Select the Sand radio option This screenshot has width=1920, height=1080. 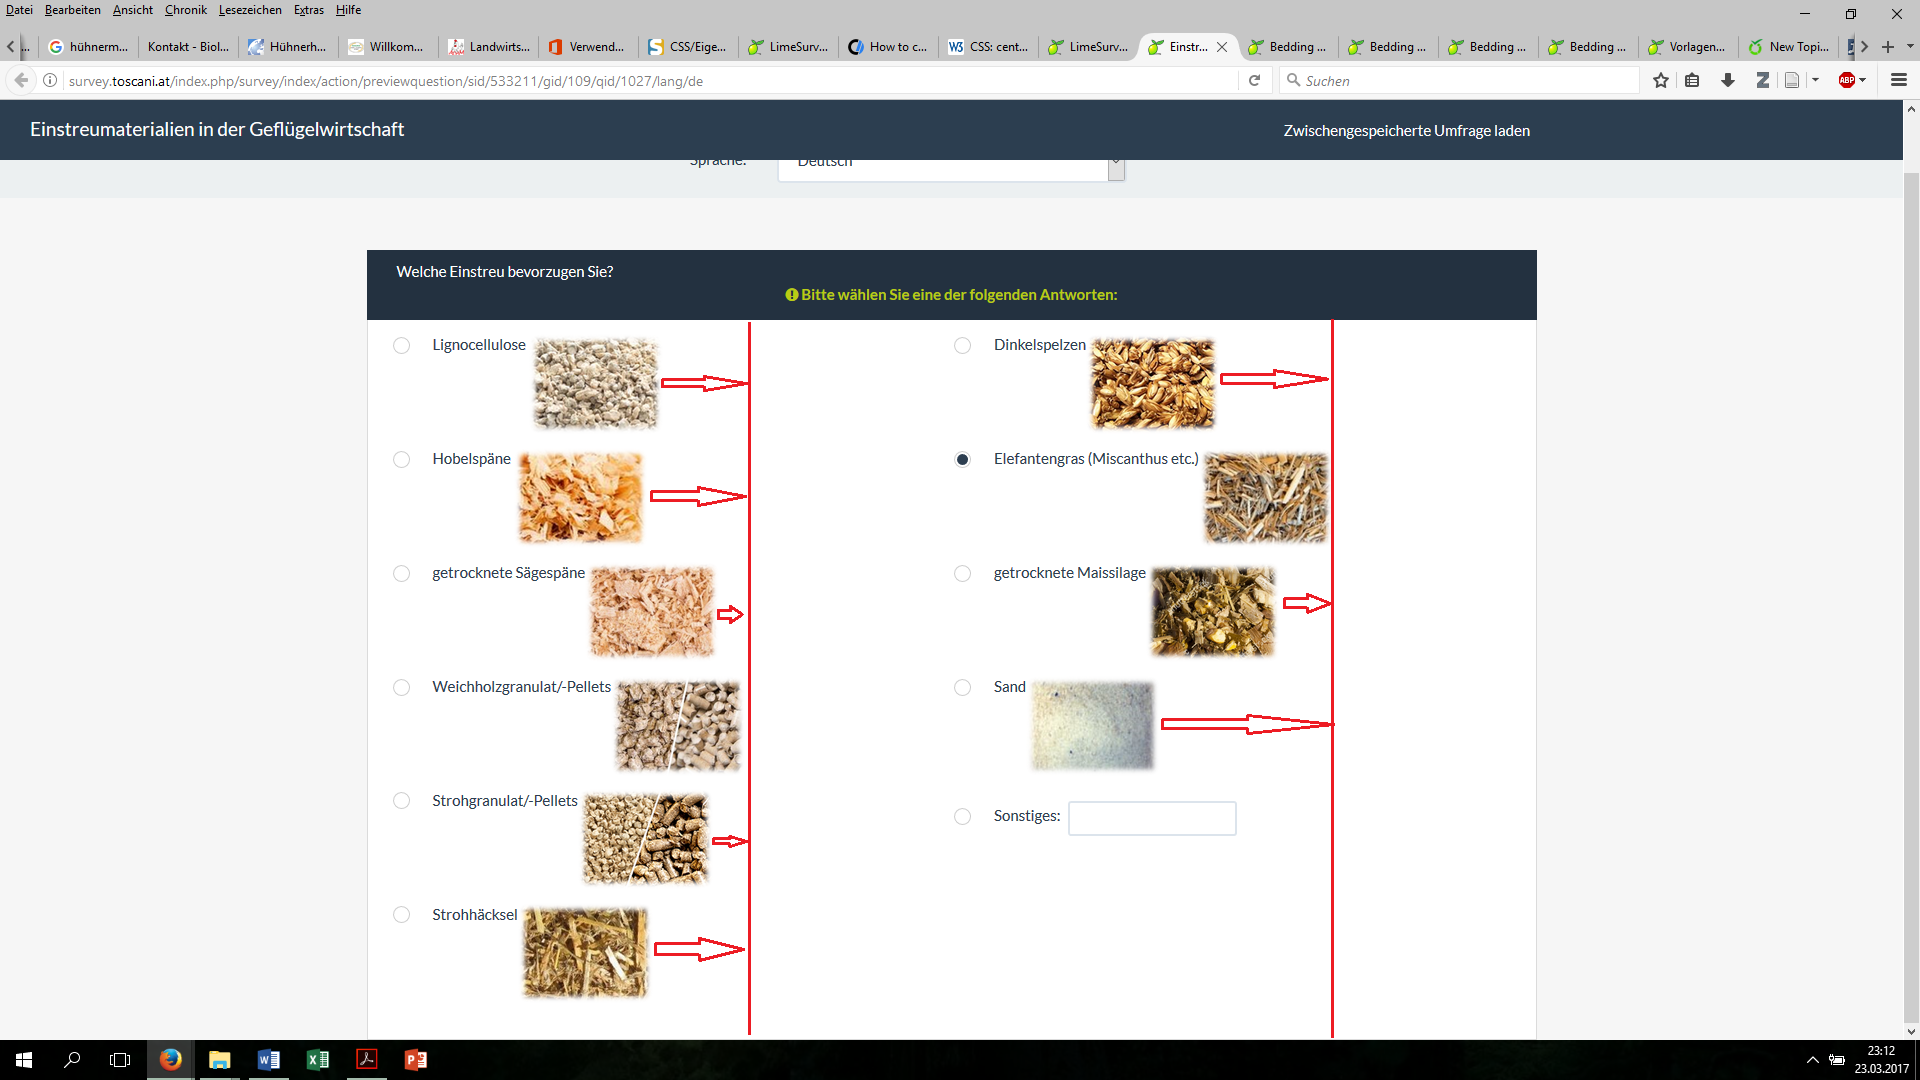click(x=962, y=688)
